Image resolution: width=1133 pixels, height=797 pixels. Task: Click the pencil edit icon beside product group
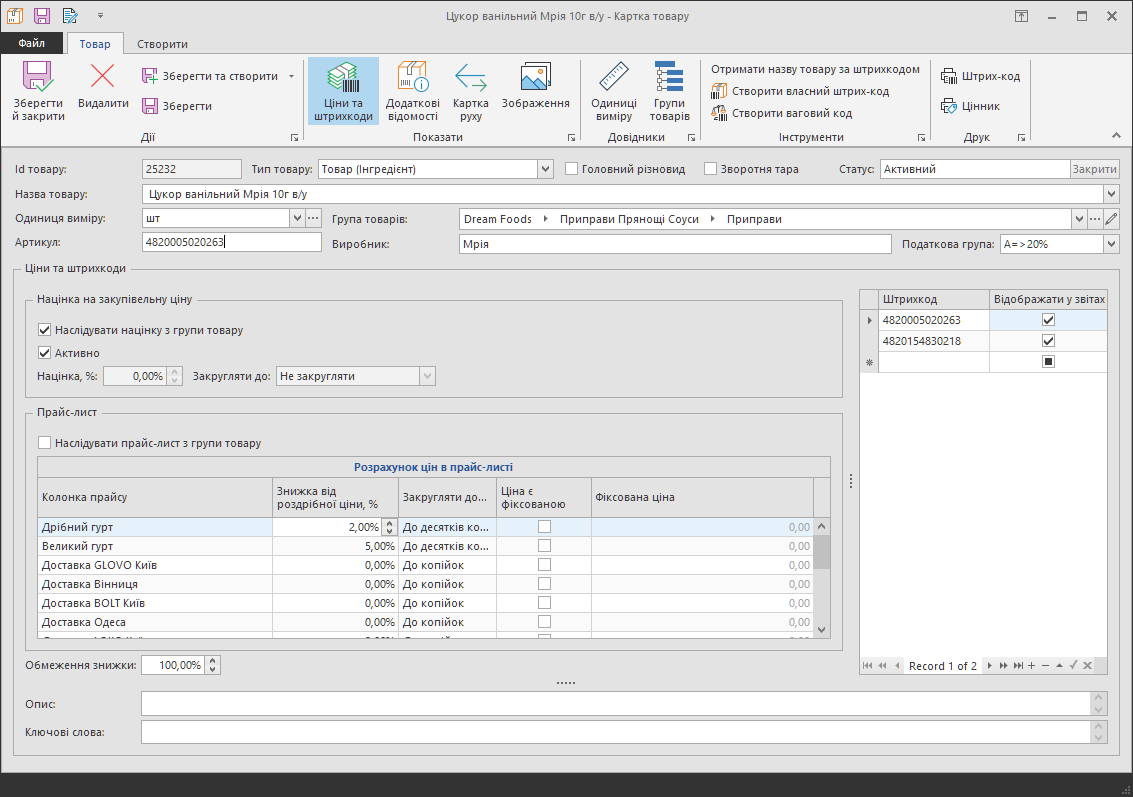click(x=1111, y=219)
